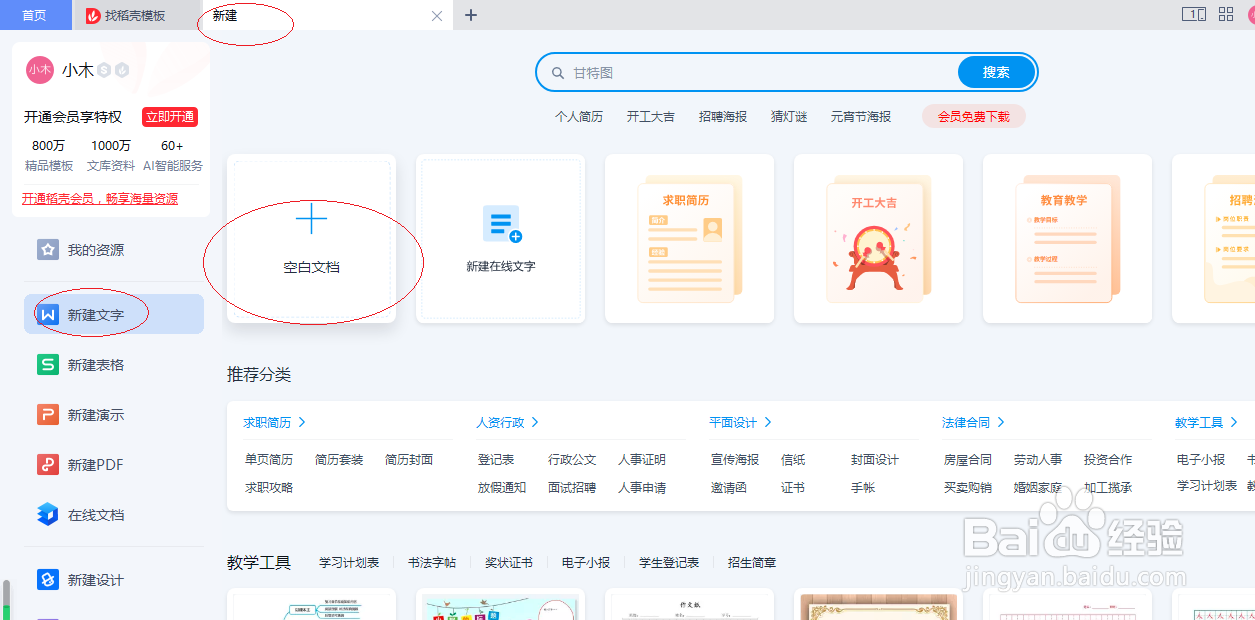
Task: Click the 搜索 button
Action: click(996, 72)
